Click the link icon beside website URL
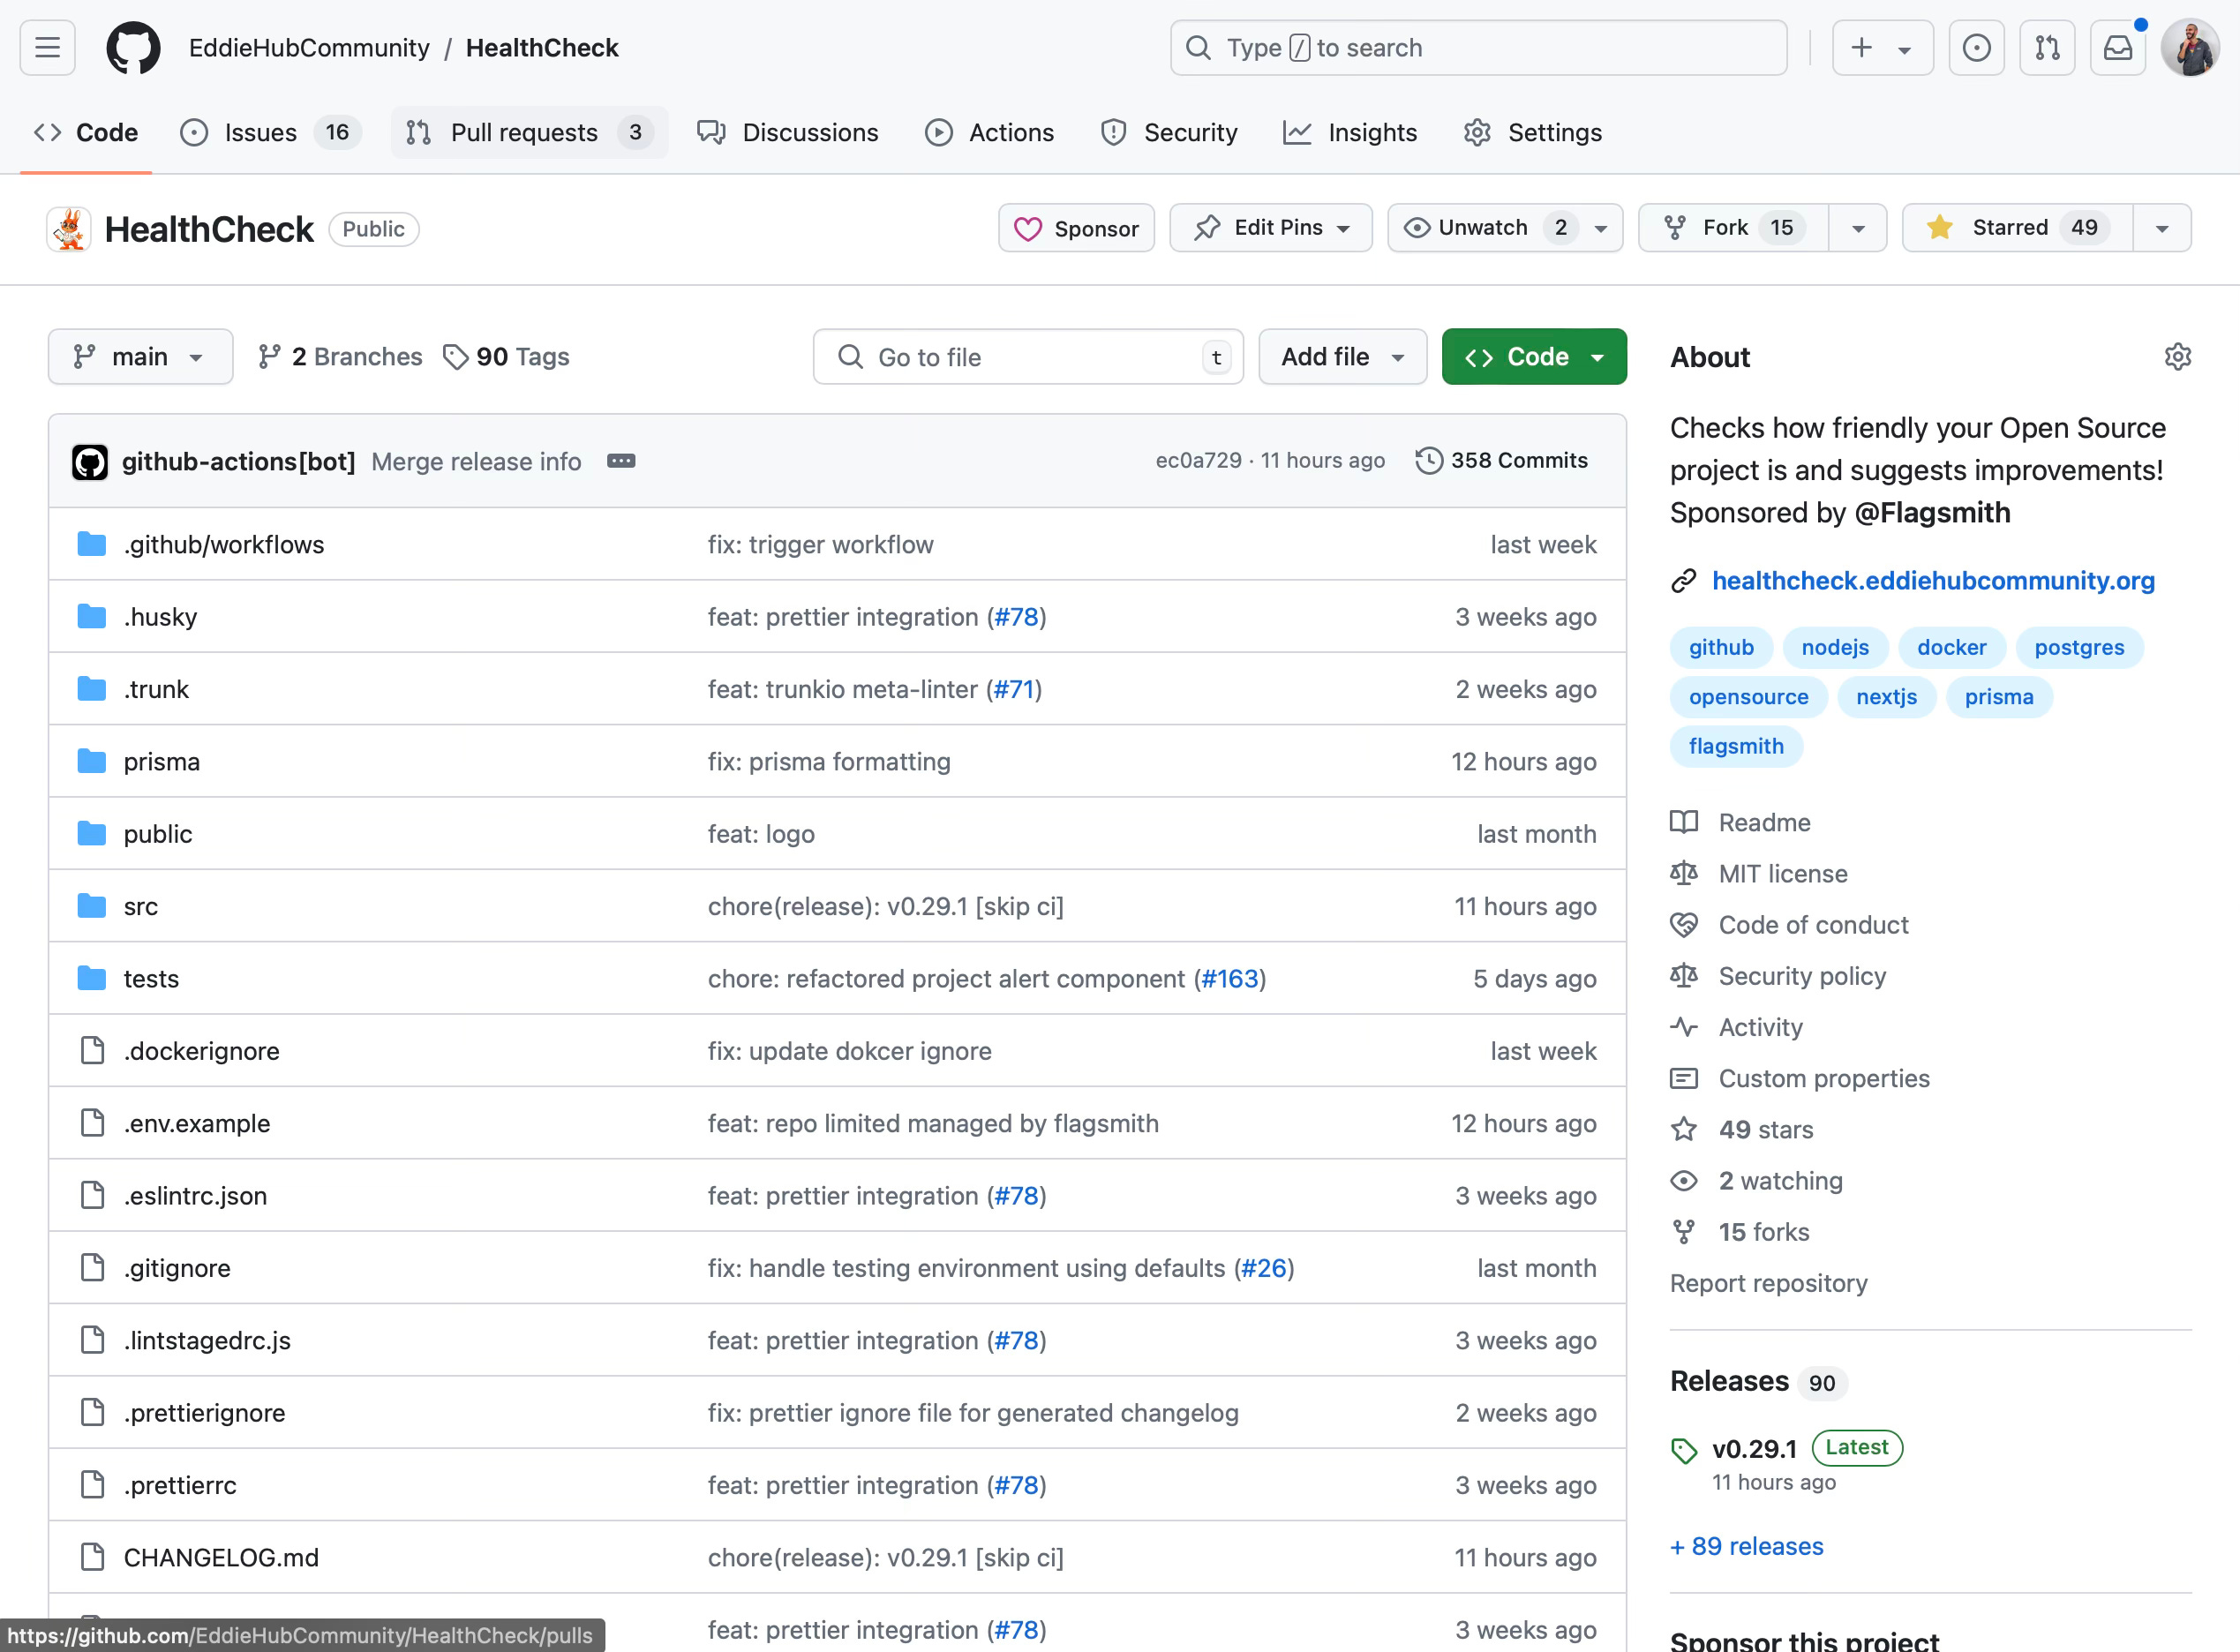Image resolution: width=2240 pixels, height=1652 pixels. (x=1684, y=581)
